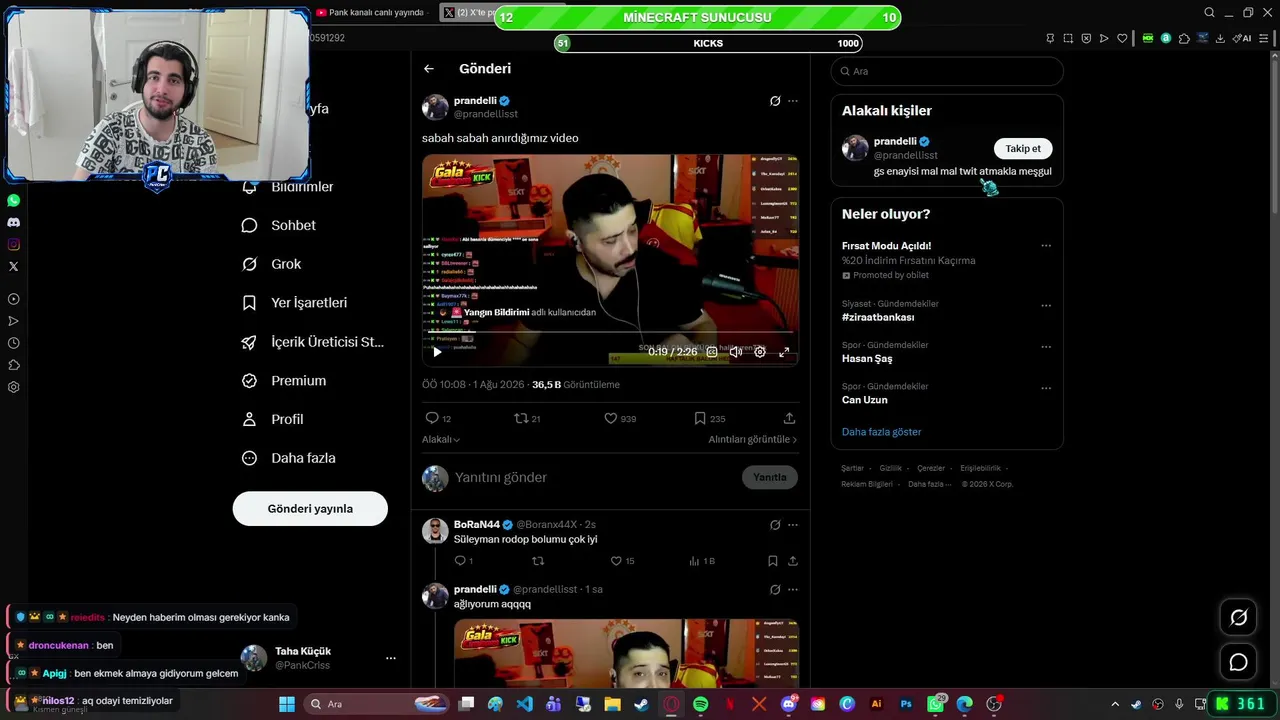Open Sohbet messages in sidebar
Viewport: 1280px width, 720px height.
(x=279, y=225)
